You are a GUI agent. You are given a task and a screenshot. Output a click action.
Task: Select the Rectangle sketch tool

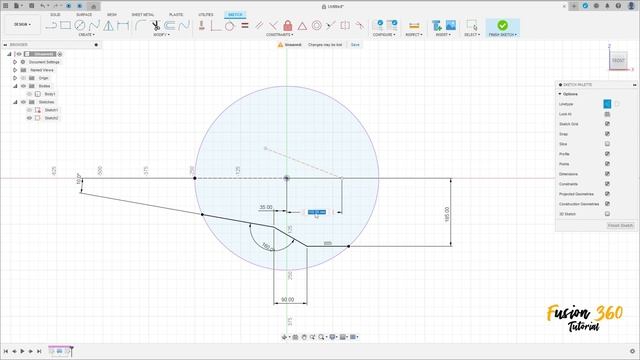click(65, 26)
